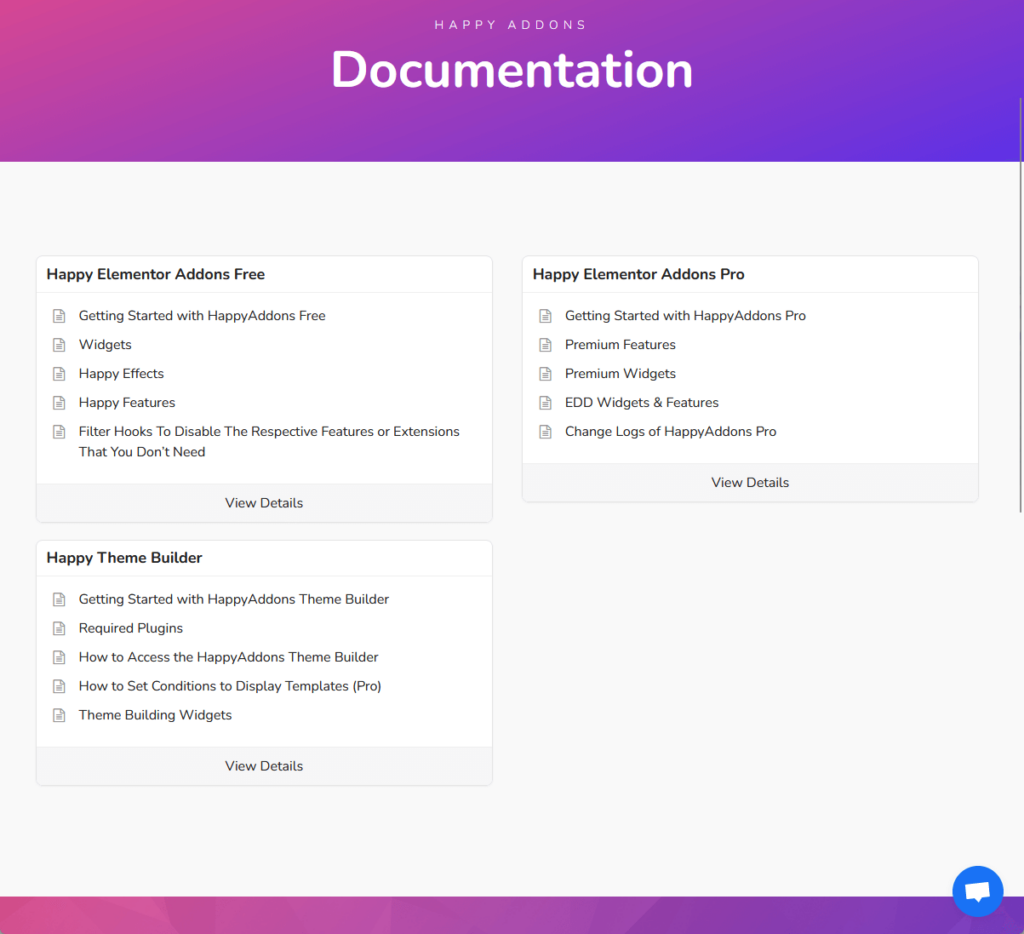Click document icon beside How to Access Theme Builder
The image size is (1024, 934).
(x=59, y=657)
